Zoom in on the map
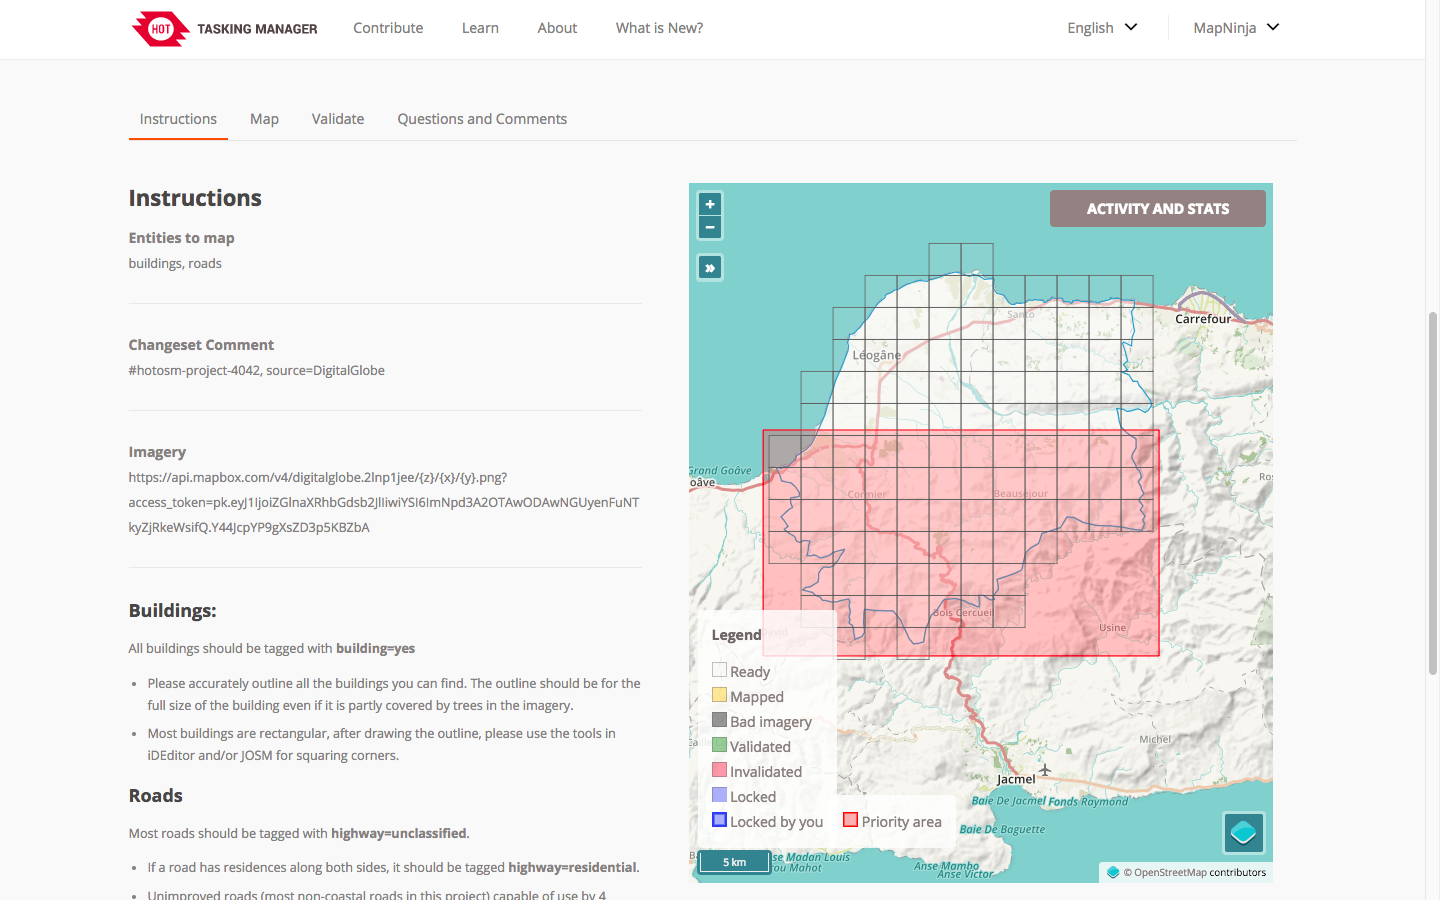The width and height of the screenshot is (1440, 900). 710,204
